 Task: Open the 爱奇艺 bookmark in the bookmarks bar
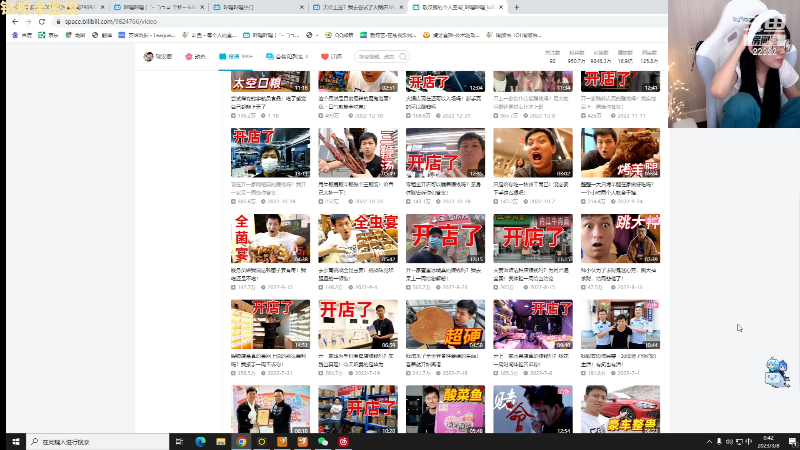click(x=388, y=35)
